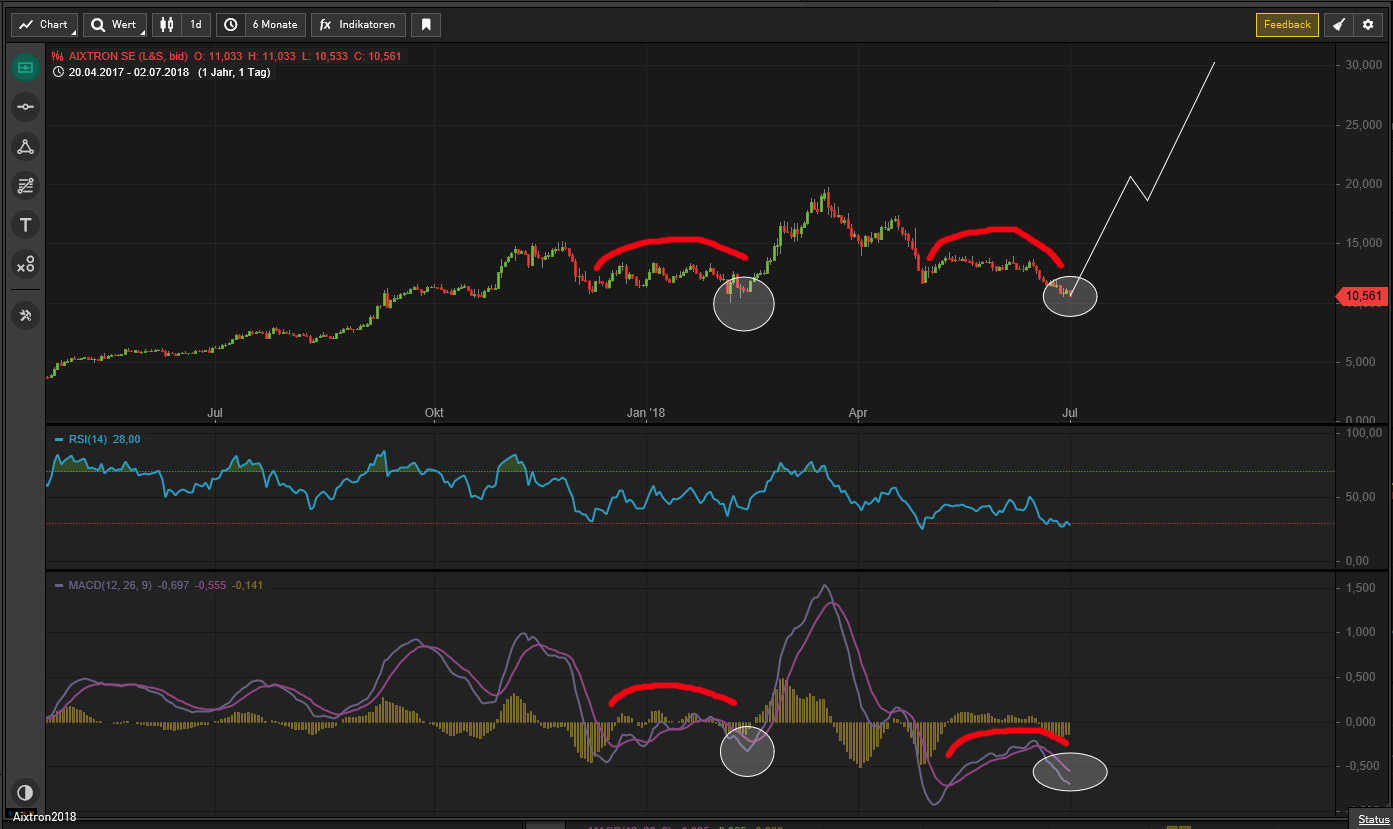The height and width of the screenshot is (829, 1393).
Task: Click the date range 20.04.2017 - 02.07.2018
Action: point(130,72)
